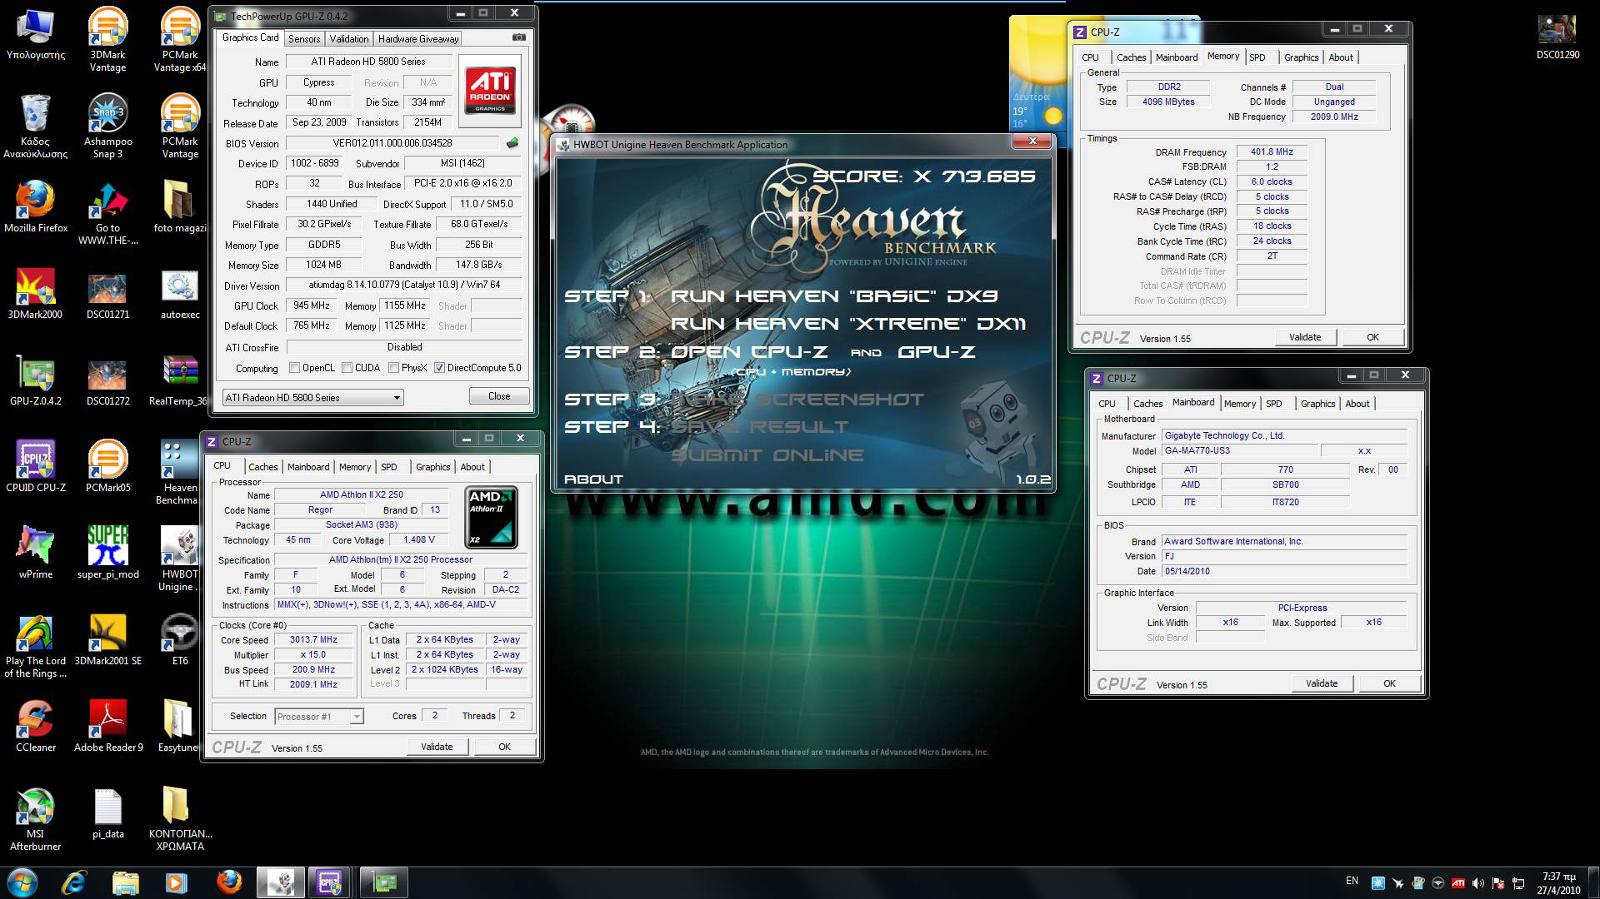Click the GPU-Z screenshot camera icon

click(x=519, y=38)
